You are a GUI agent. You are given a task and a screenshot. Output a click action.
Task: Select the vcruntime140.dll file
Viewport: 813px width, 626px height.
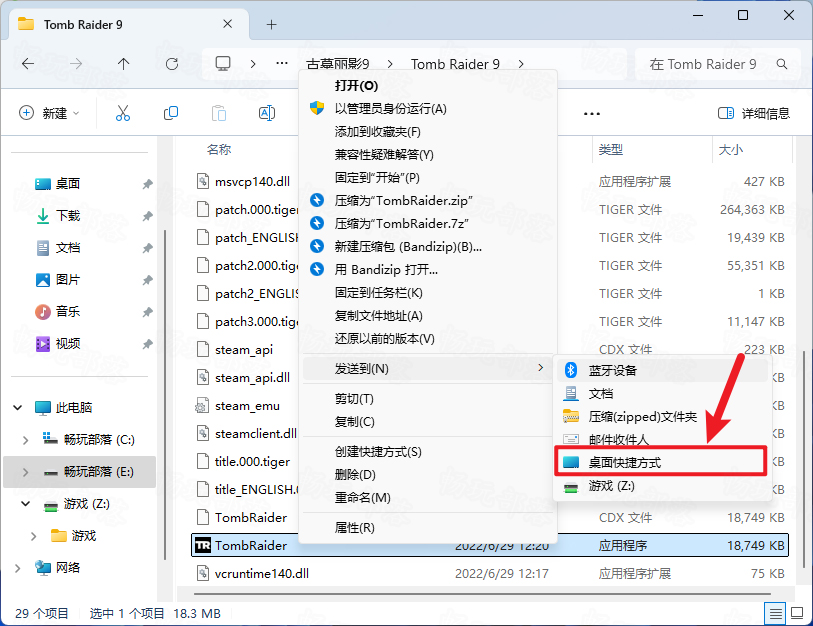tap(490, 574)
